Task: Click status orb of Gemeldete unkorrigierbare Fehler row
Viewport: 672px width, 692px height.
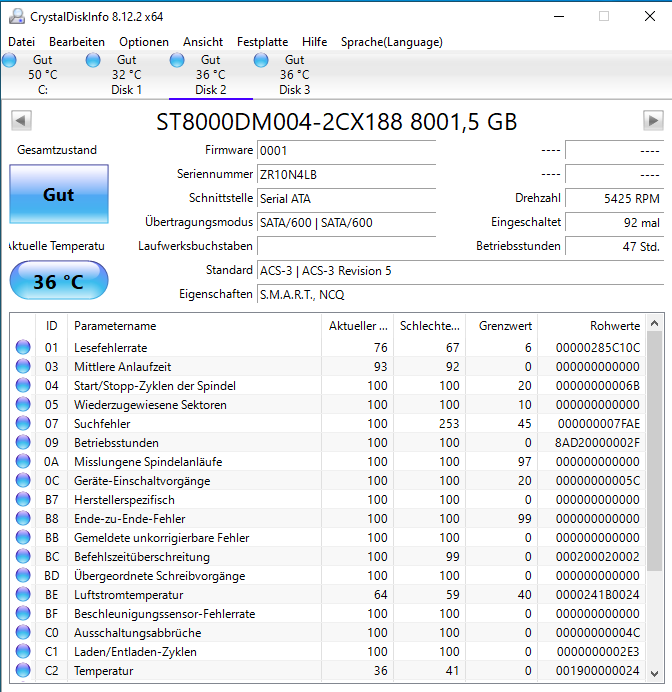Action: (x=23, y=537)
